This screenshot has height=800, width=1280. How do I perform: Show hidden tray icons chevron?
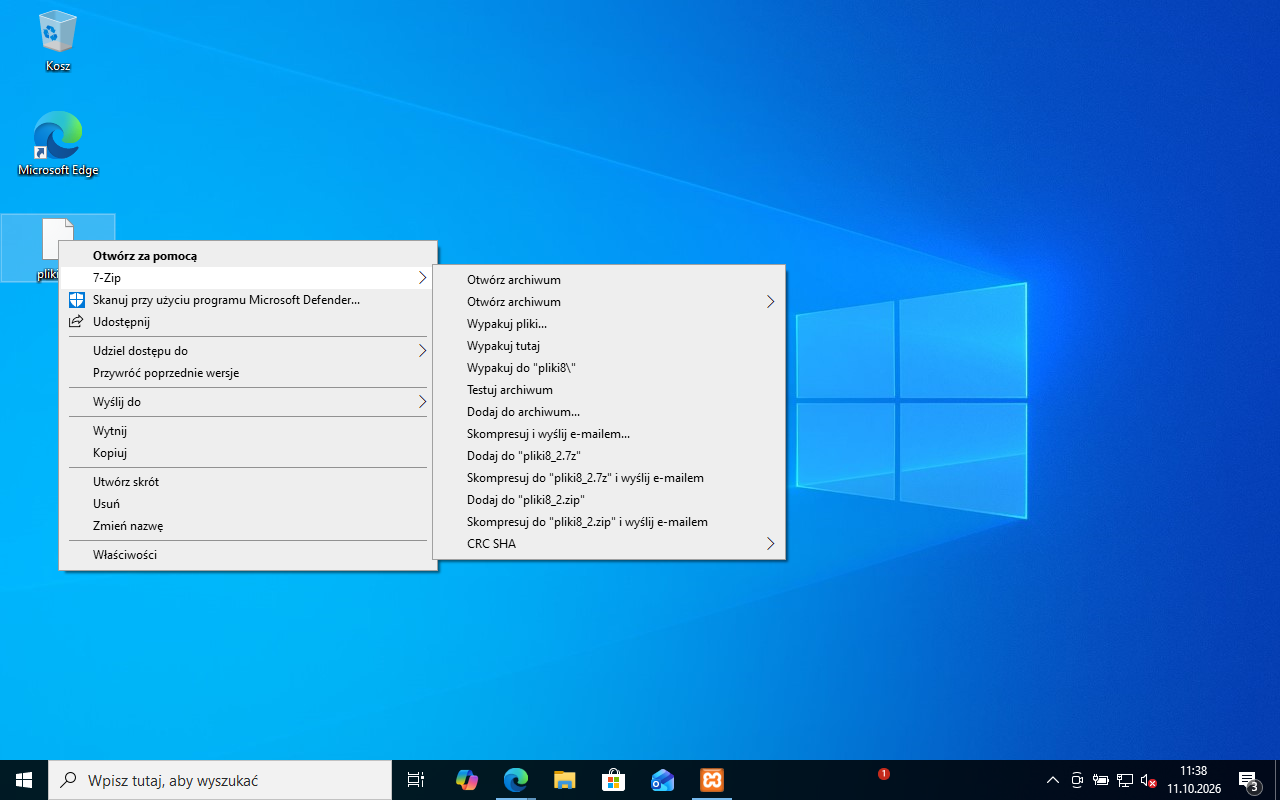(x=1052, y=780)
